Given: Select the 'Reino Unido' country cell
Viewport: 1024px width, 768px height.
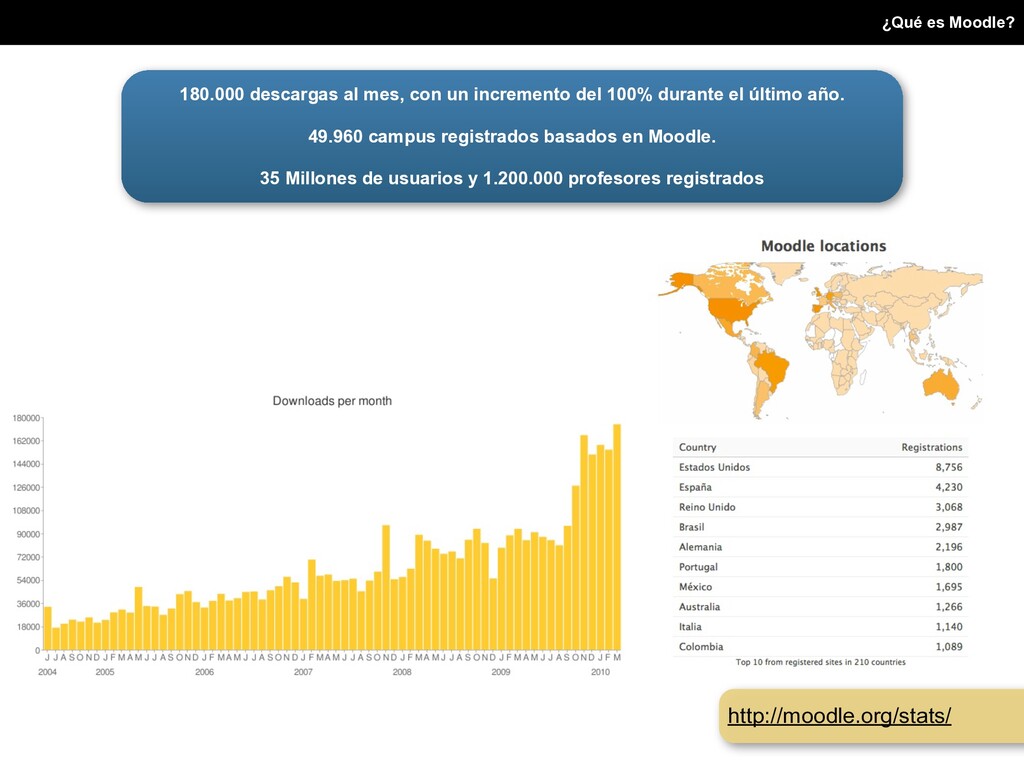Looking at the screenshot, I should coord(707,507).
